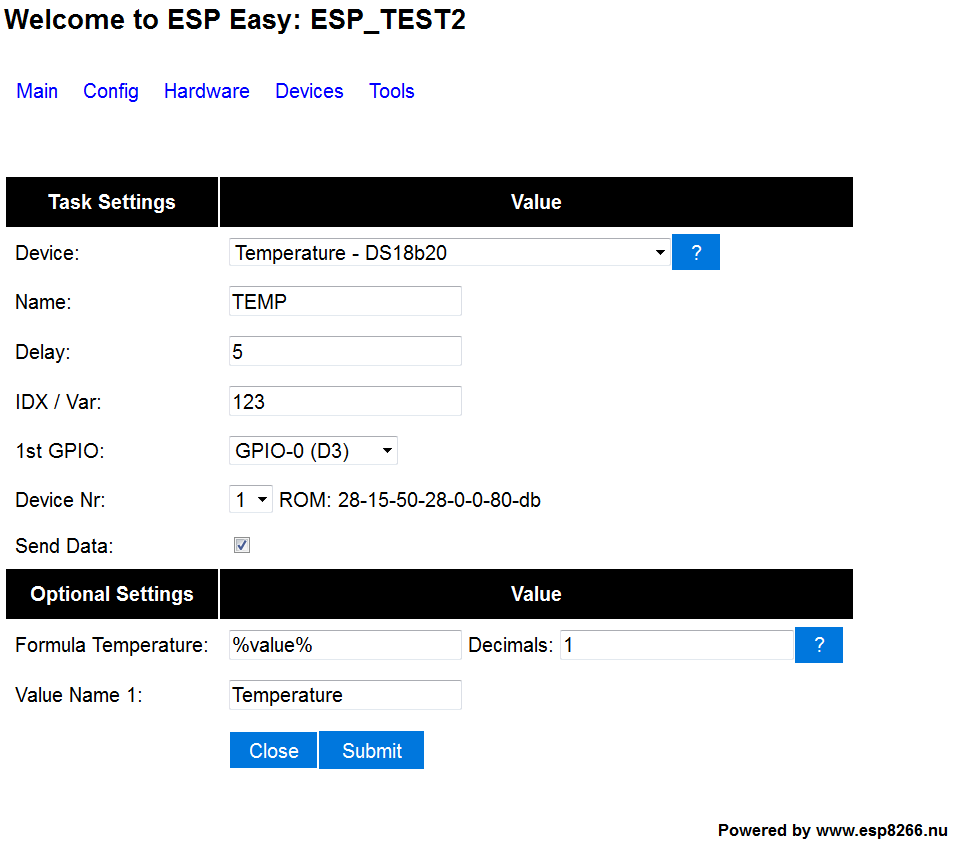Switch to the Devices page

coord(309,91)
